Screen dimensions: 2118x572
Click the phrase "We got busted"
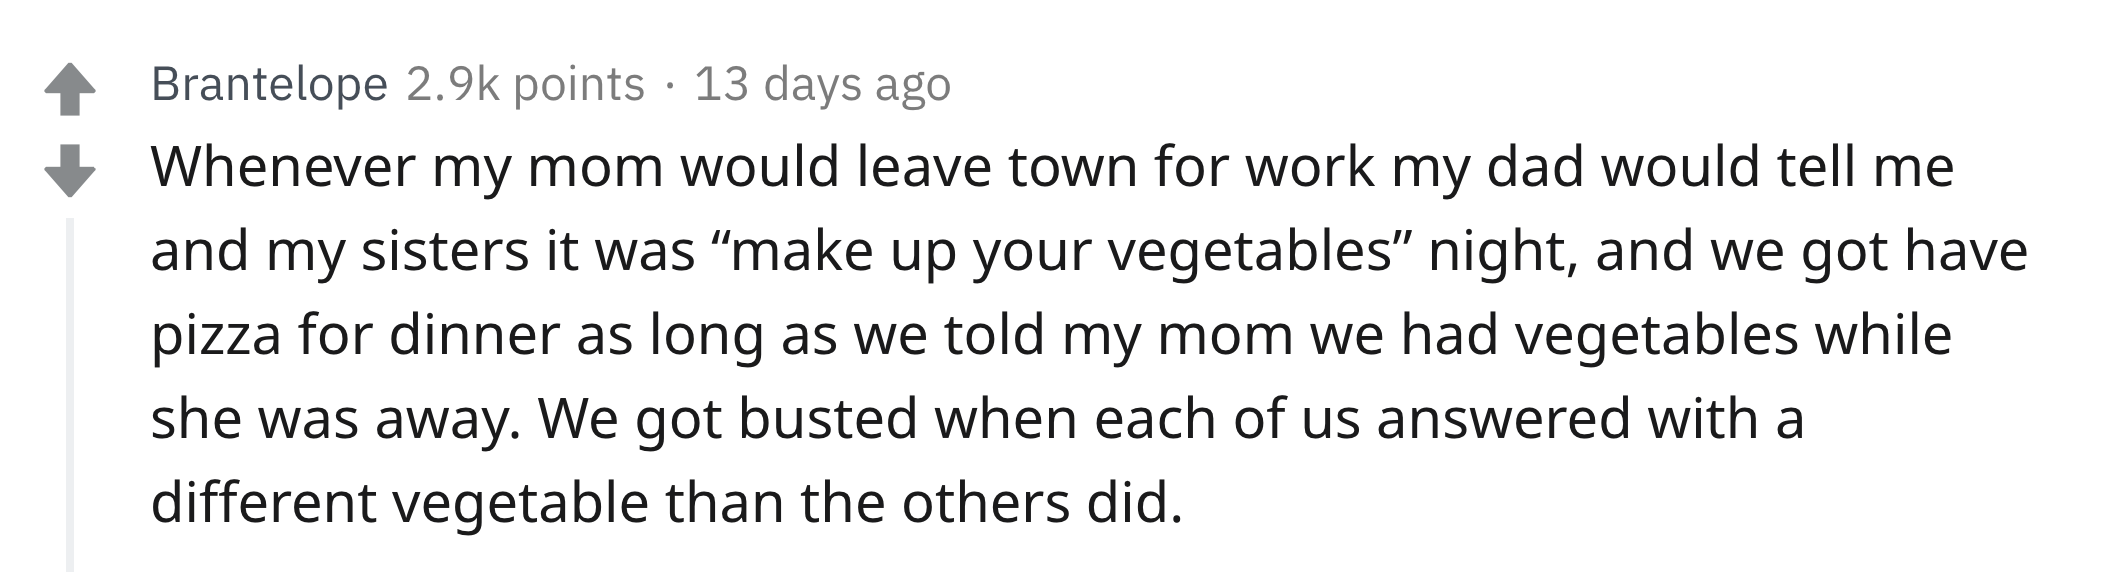[728, 418]
